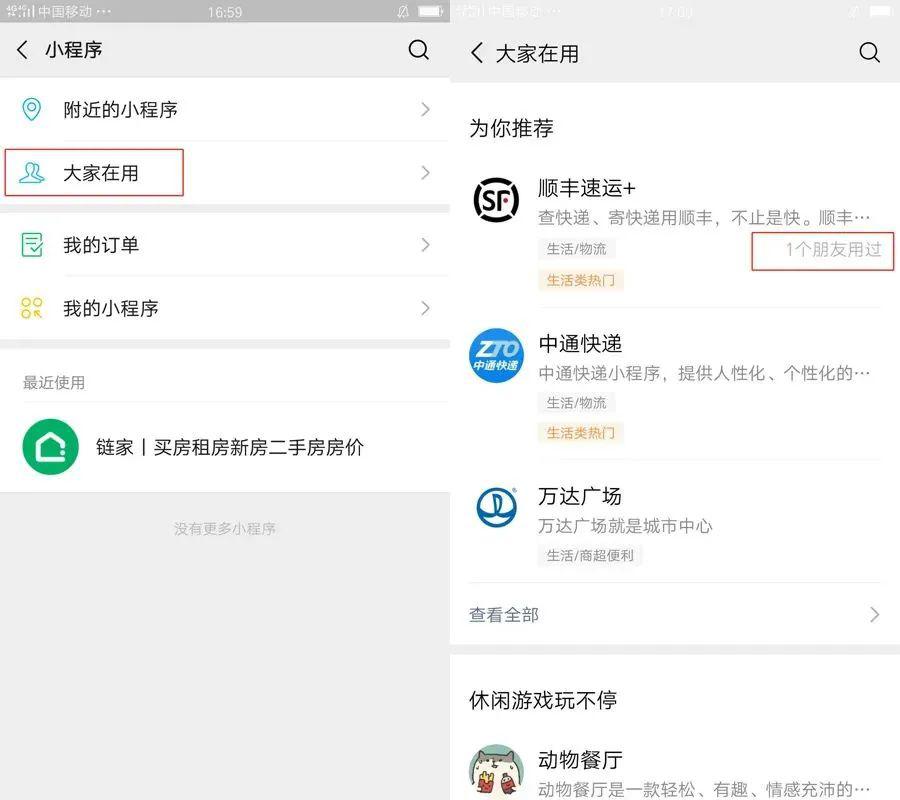Viewport: 900px width, 800px height.
Task: Tap 生活类热门 tag under 中通快递
Action: pyautogui.click(x=580, y=433)
